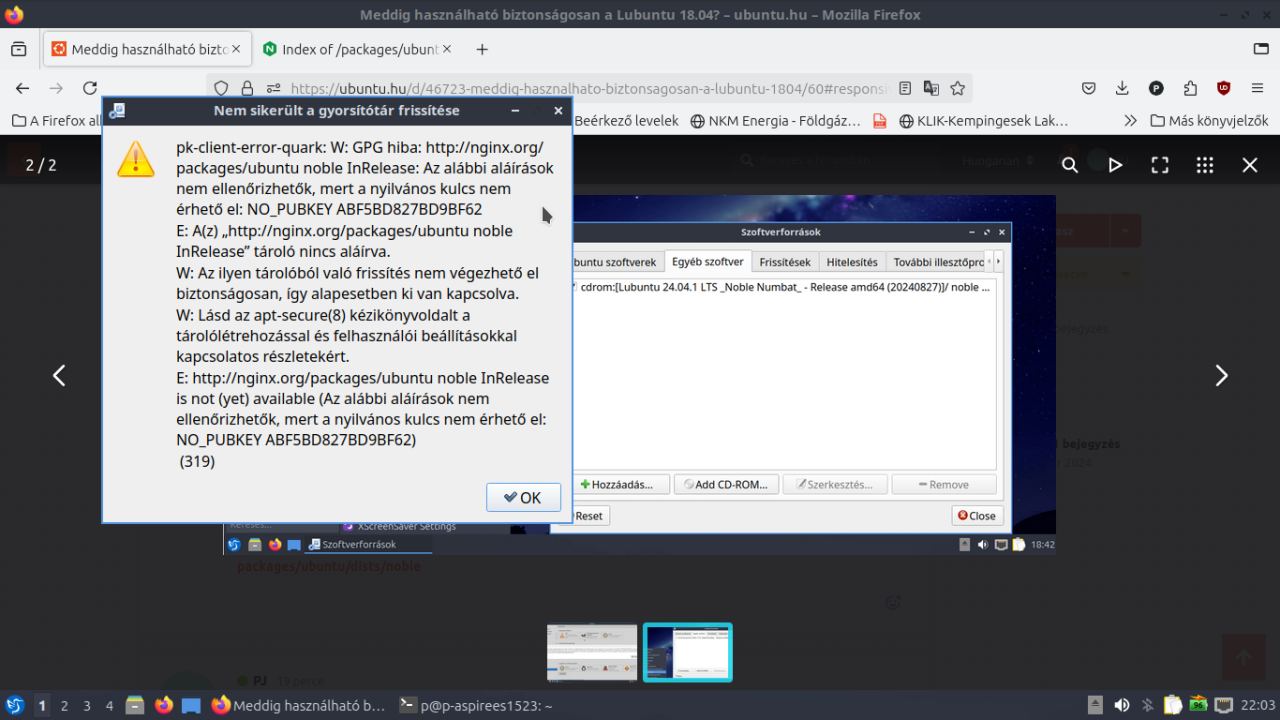Open the uBlock Origin shield extension
1280x720 pixels.
(1223, 88)
